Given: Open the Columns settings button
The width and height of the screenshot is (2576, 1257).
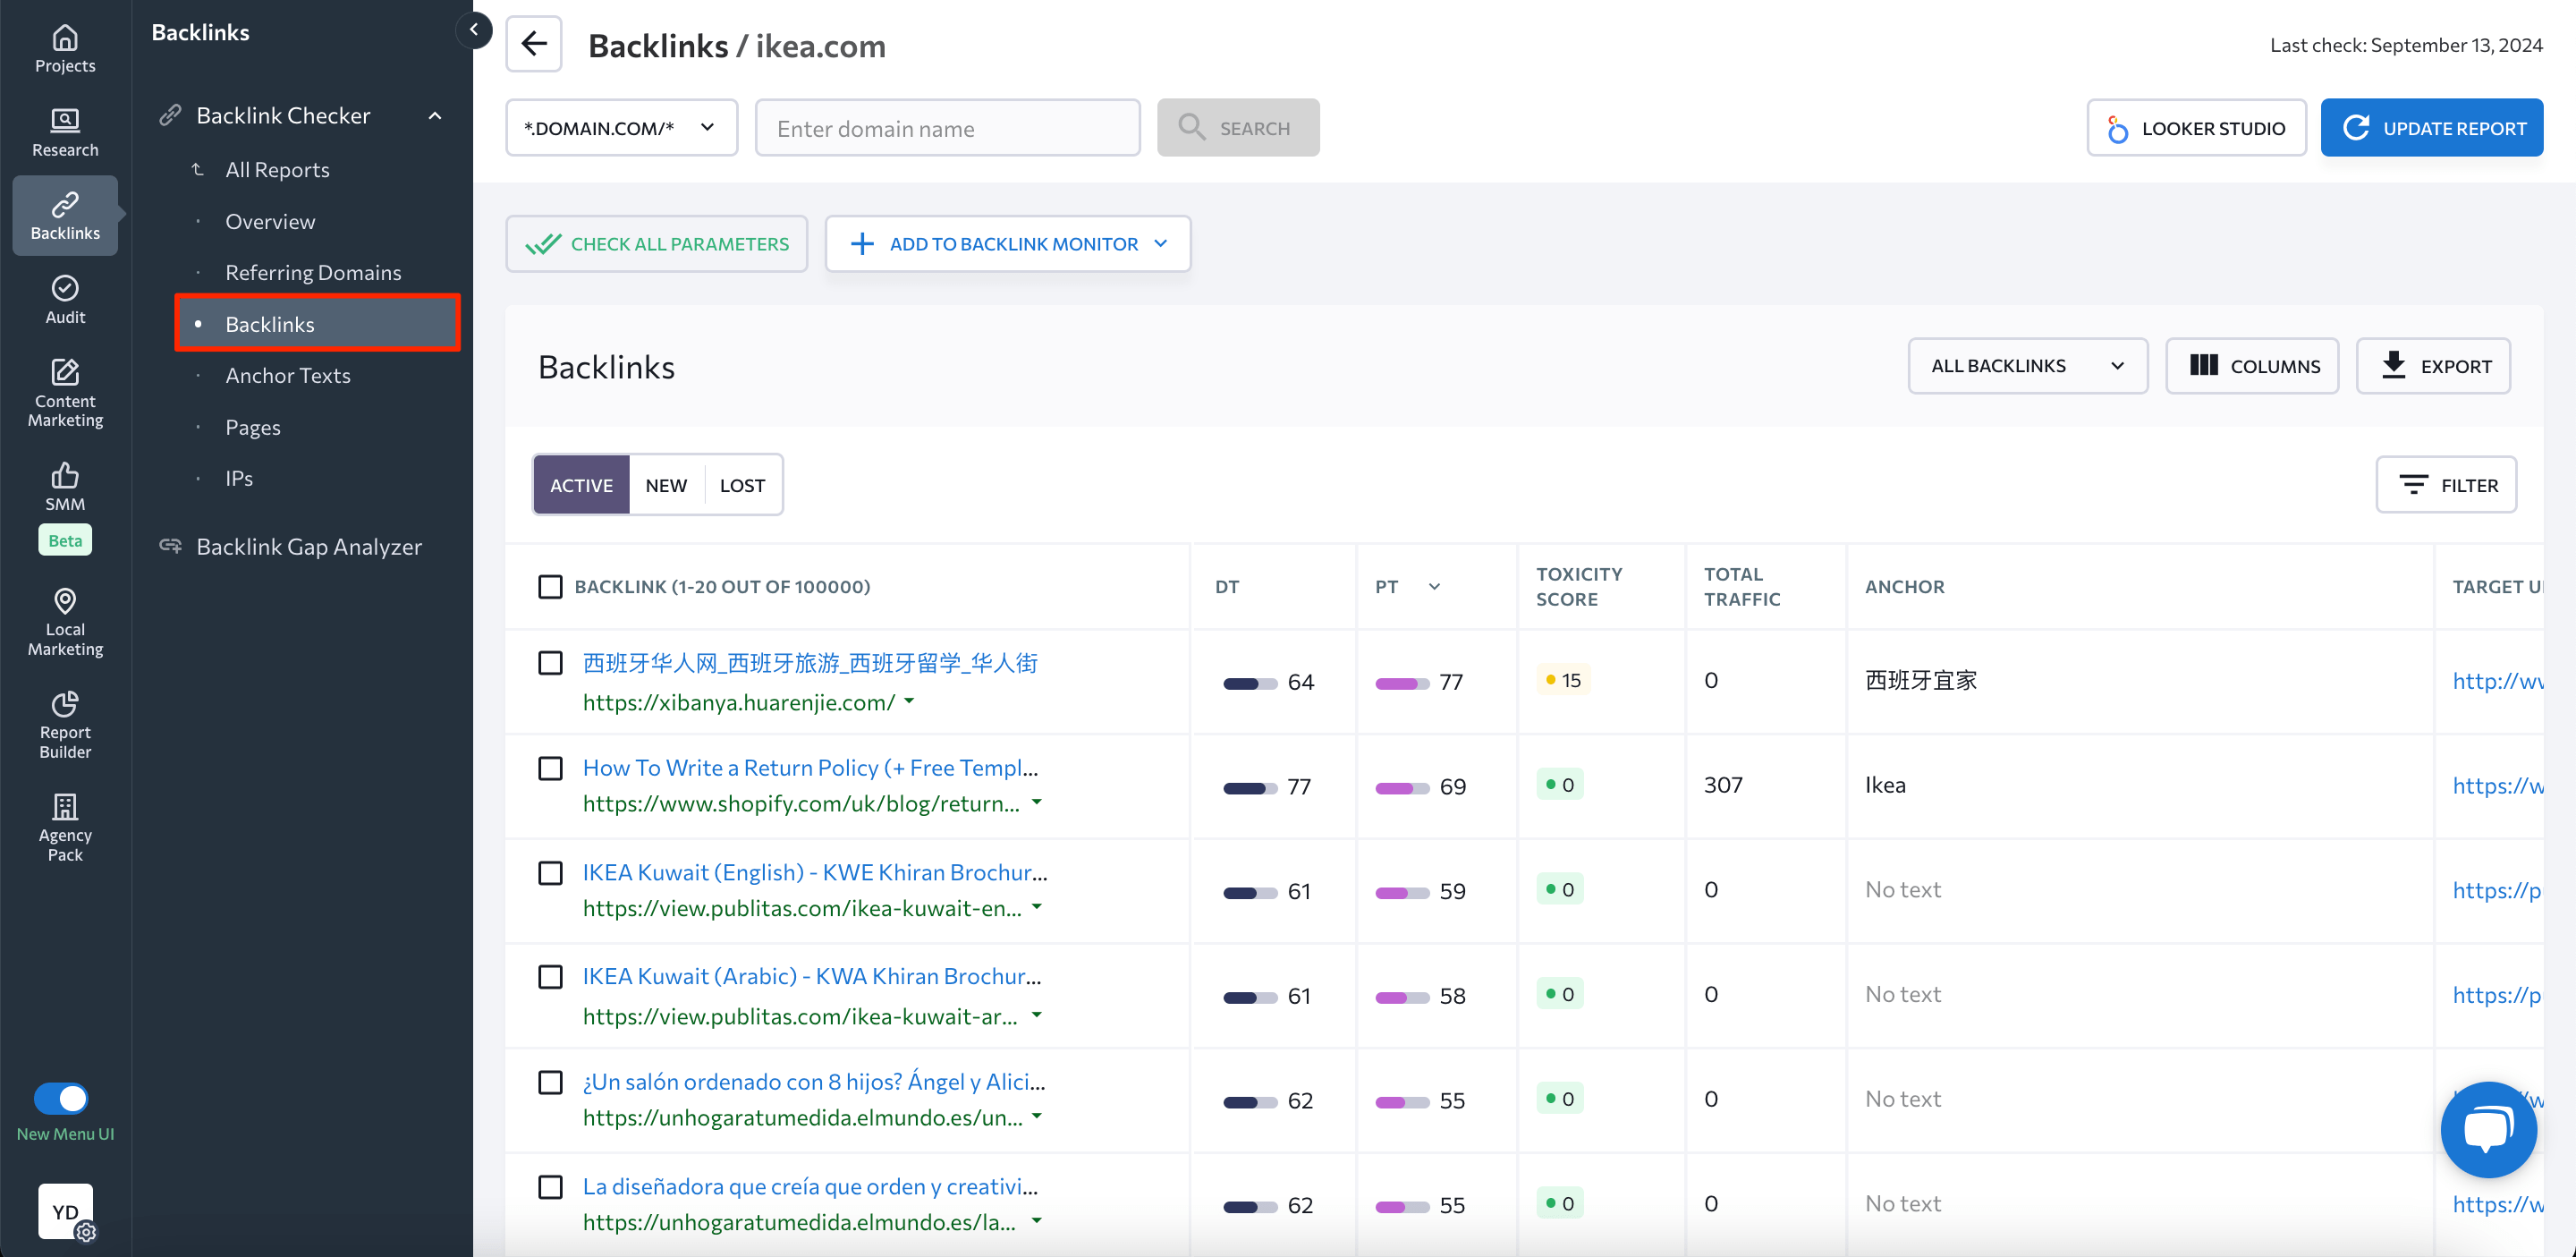Looking at the screenshot, I should 2252,366.
